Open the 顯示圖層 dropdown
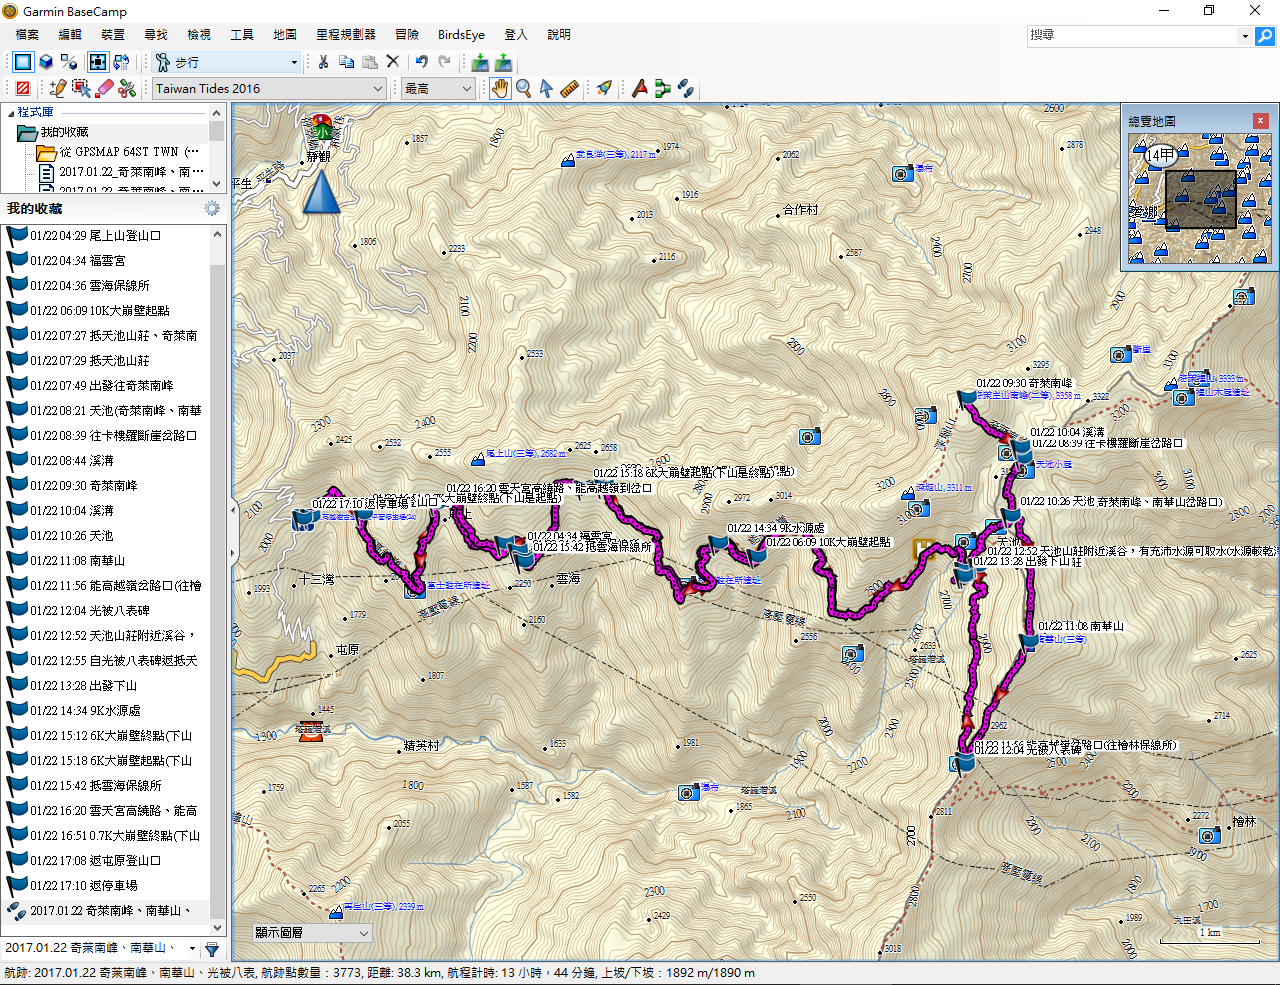The width and height of the screenshot is (1280, 985). [312, 932]
